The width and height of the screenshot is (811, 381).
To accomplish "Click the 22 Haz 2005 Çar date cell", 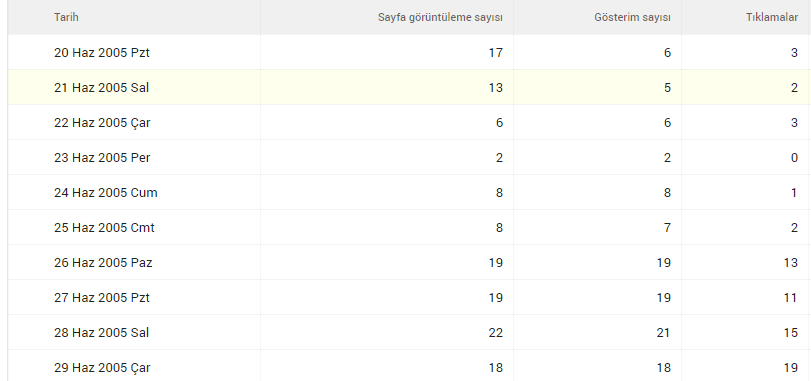I will pos(102,123).
